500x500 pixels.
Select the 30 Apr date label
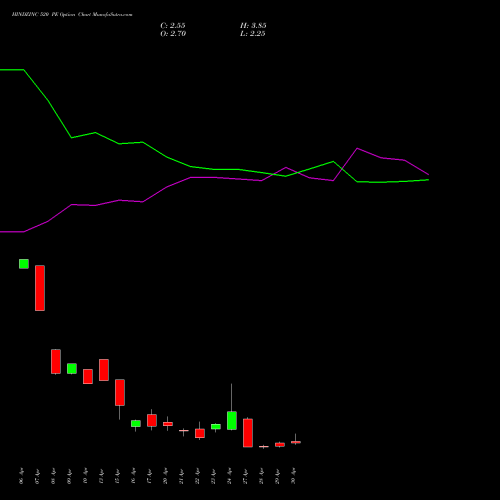tap(293, 476)
